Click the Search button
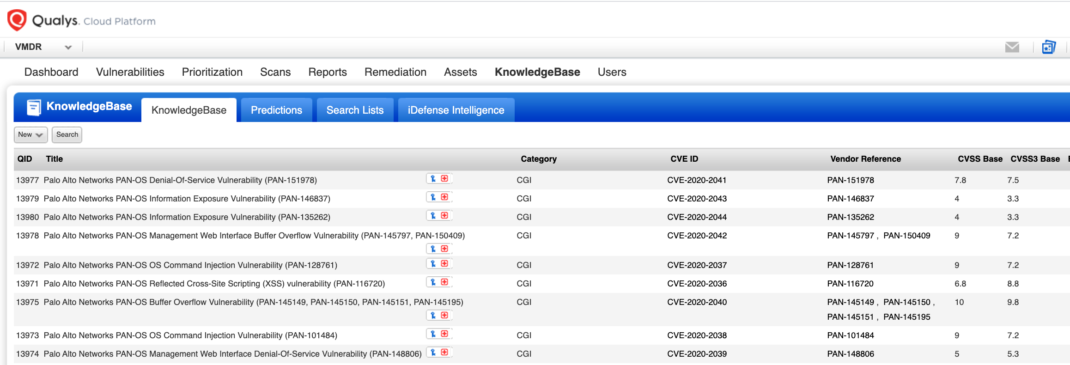Screen dimensions: 1070x365 click(67, 134)
